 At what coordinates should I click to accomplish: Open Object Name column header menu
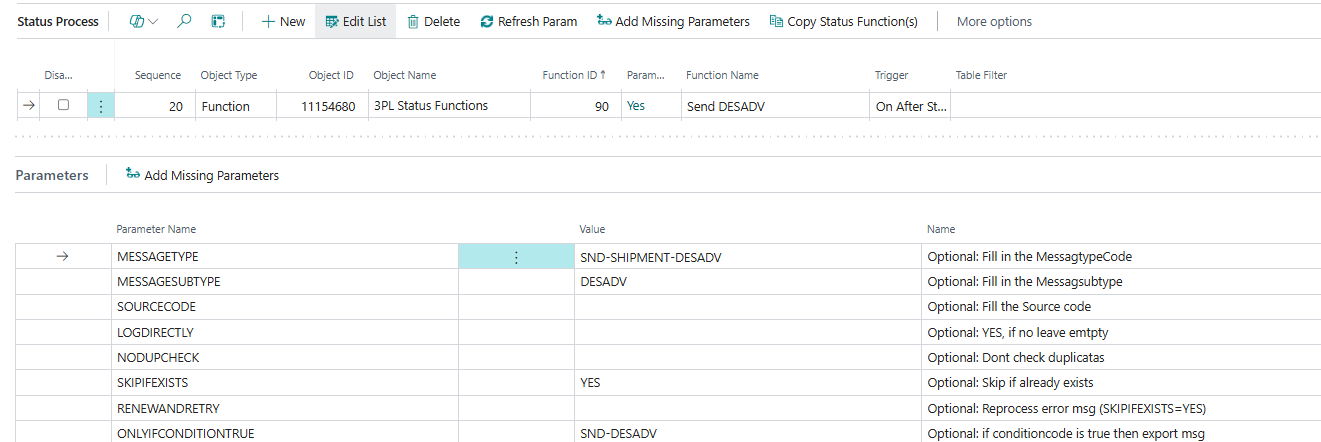[404, 75]
